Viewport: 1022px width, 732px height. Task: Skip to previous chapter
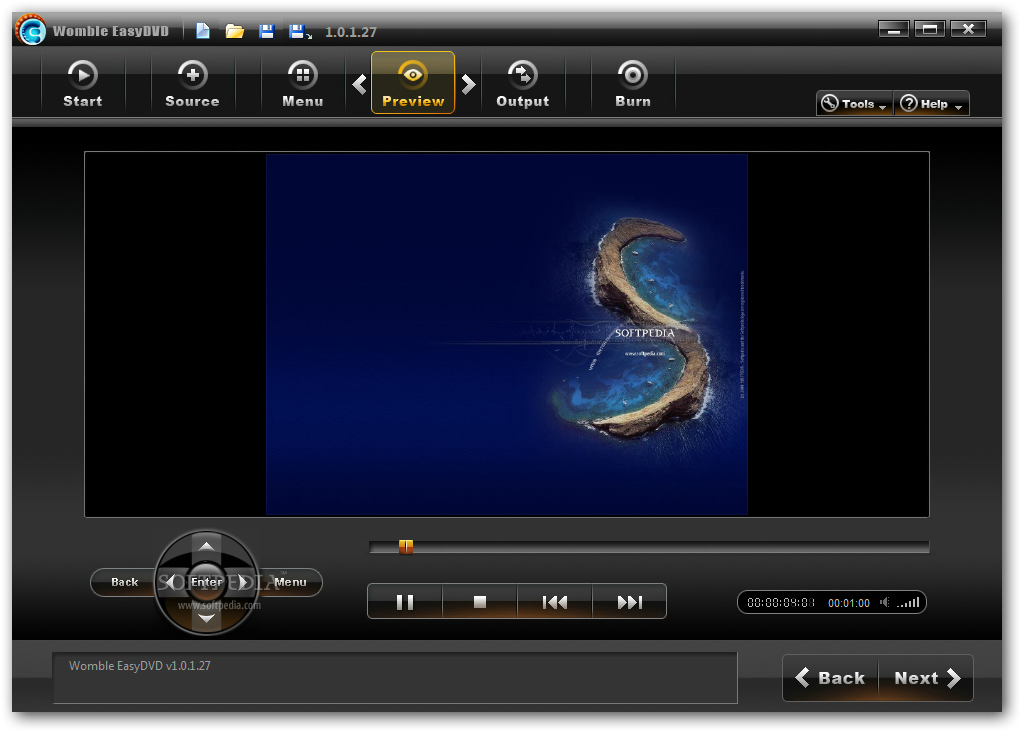tap(555, 602)
